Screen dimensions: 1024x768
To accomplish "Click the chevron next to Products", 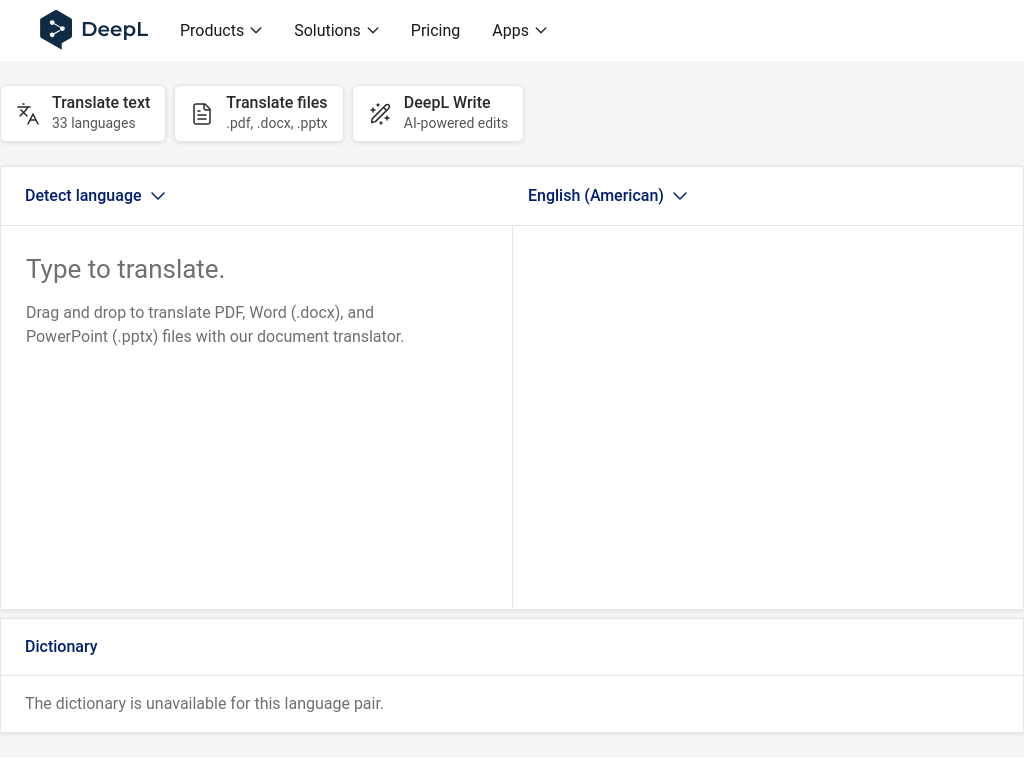I will pos(256,31).
